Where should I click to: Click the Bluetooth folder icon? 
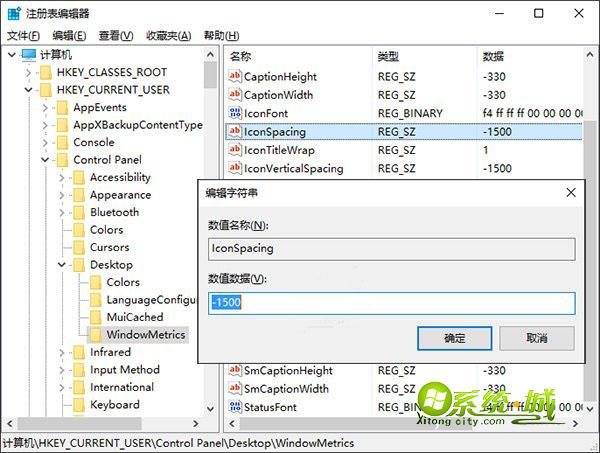[x=79, y=212]
